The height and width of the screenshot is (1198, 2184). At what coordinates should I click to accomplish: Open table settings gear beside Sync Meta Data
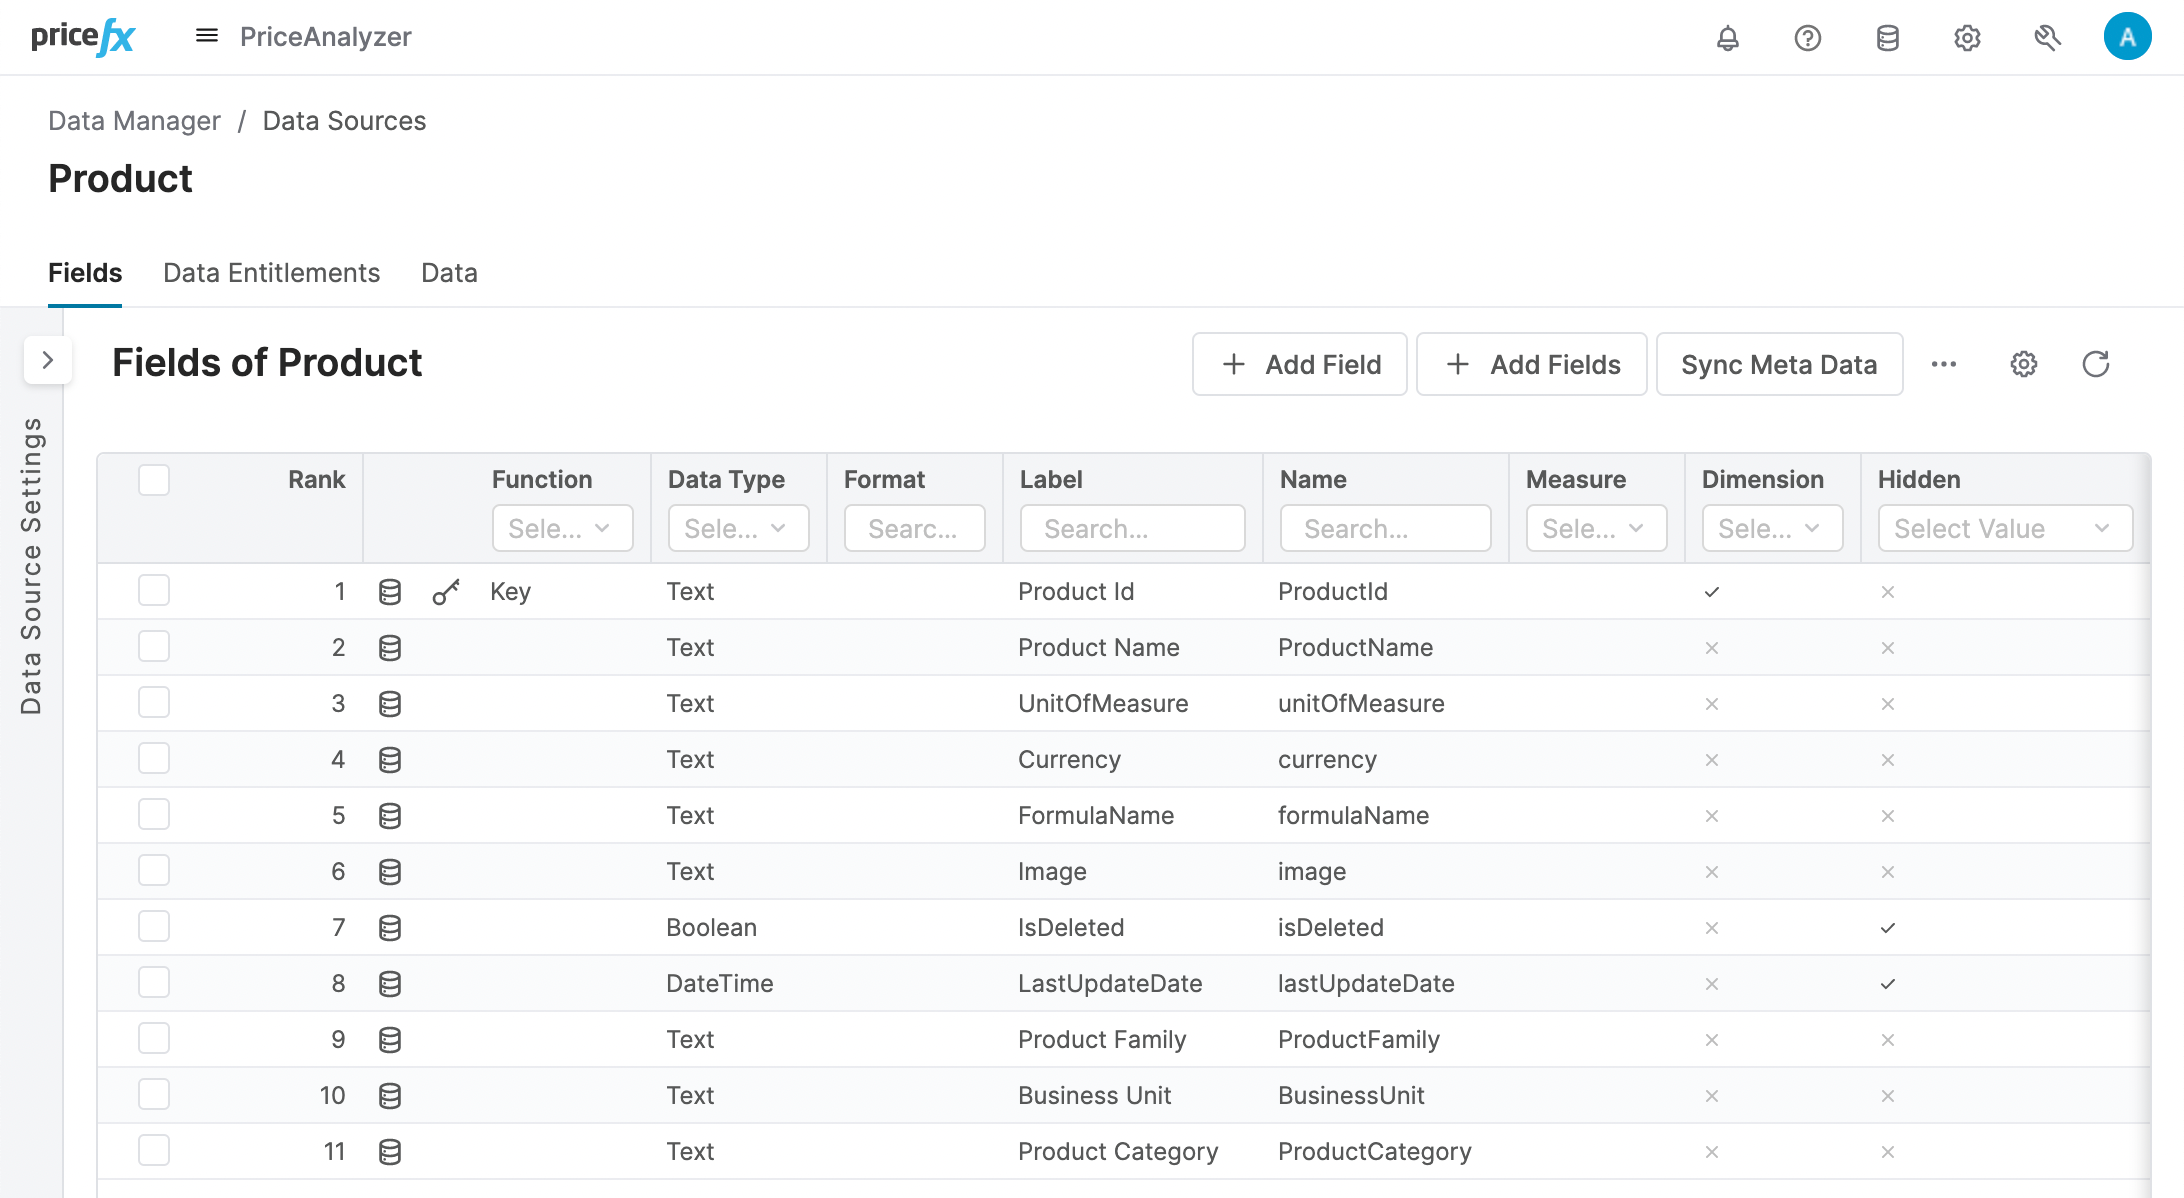pos(2023,364)
